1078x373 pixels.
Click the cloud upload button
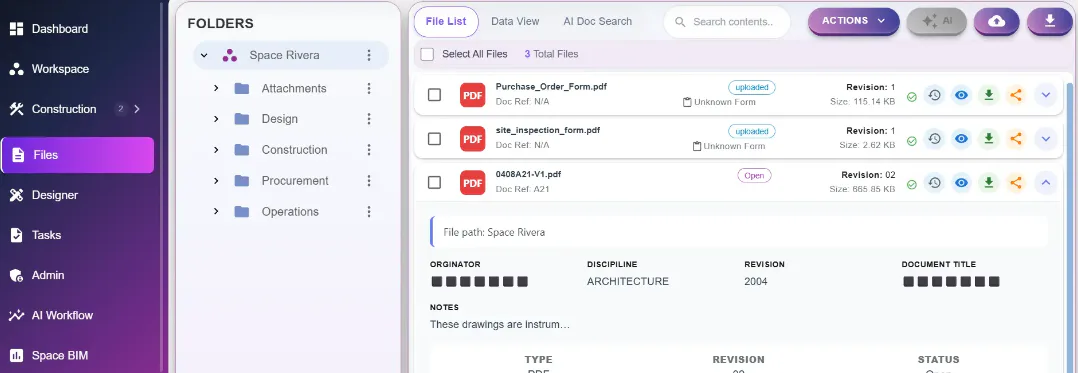point(996,21)
